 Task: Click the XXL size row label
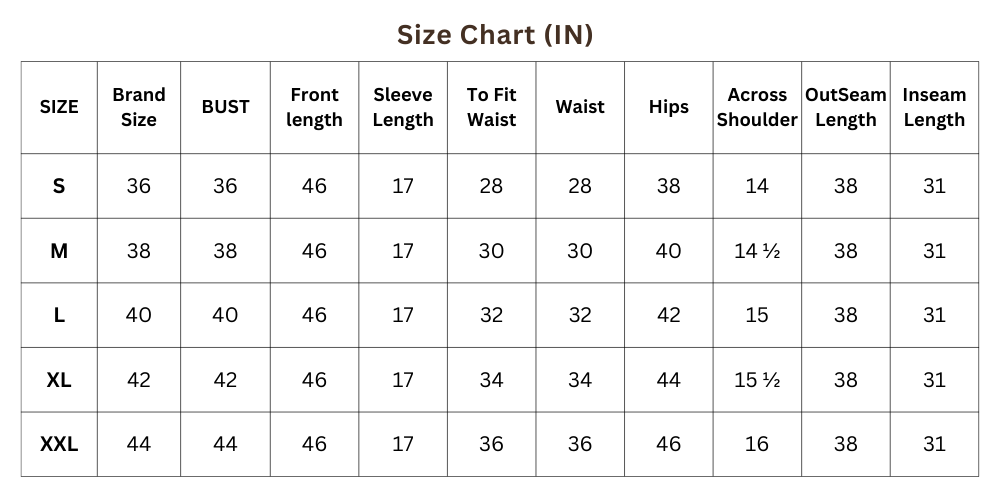[x=59, y=444]
